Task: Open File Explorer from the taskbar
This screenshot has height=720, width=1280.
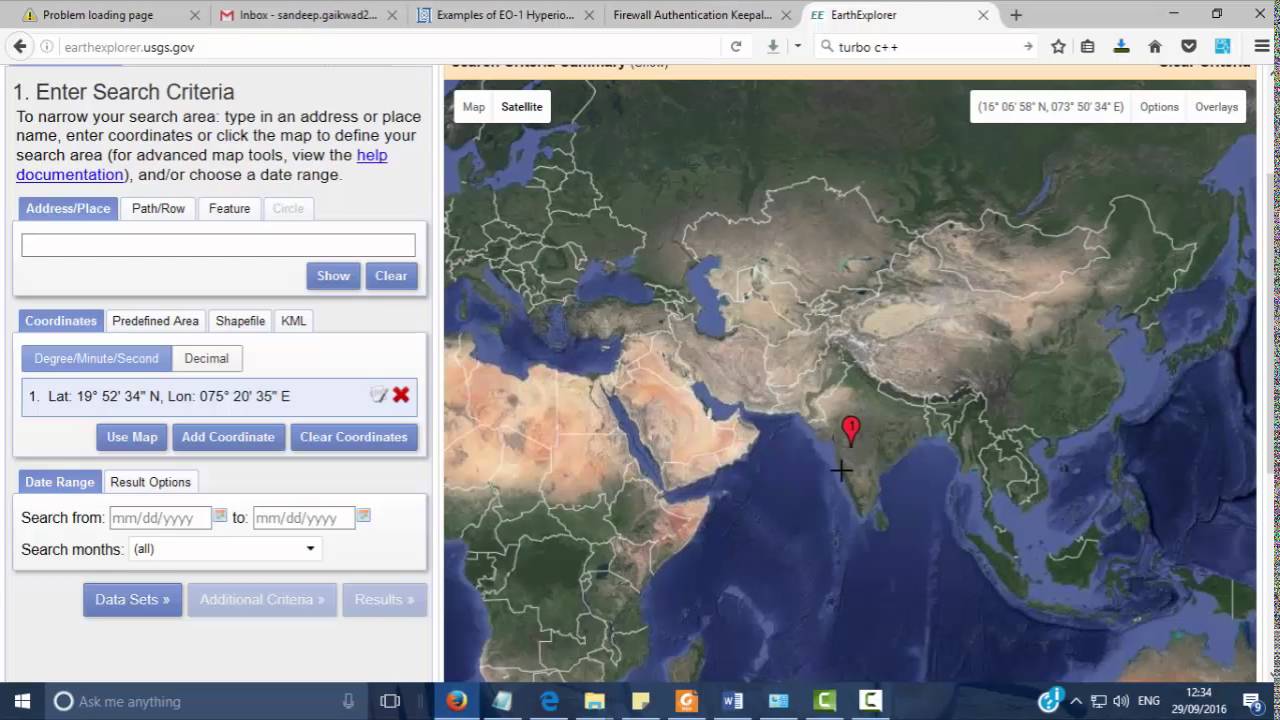Action: coord(594,701)
